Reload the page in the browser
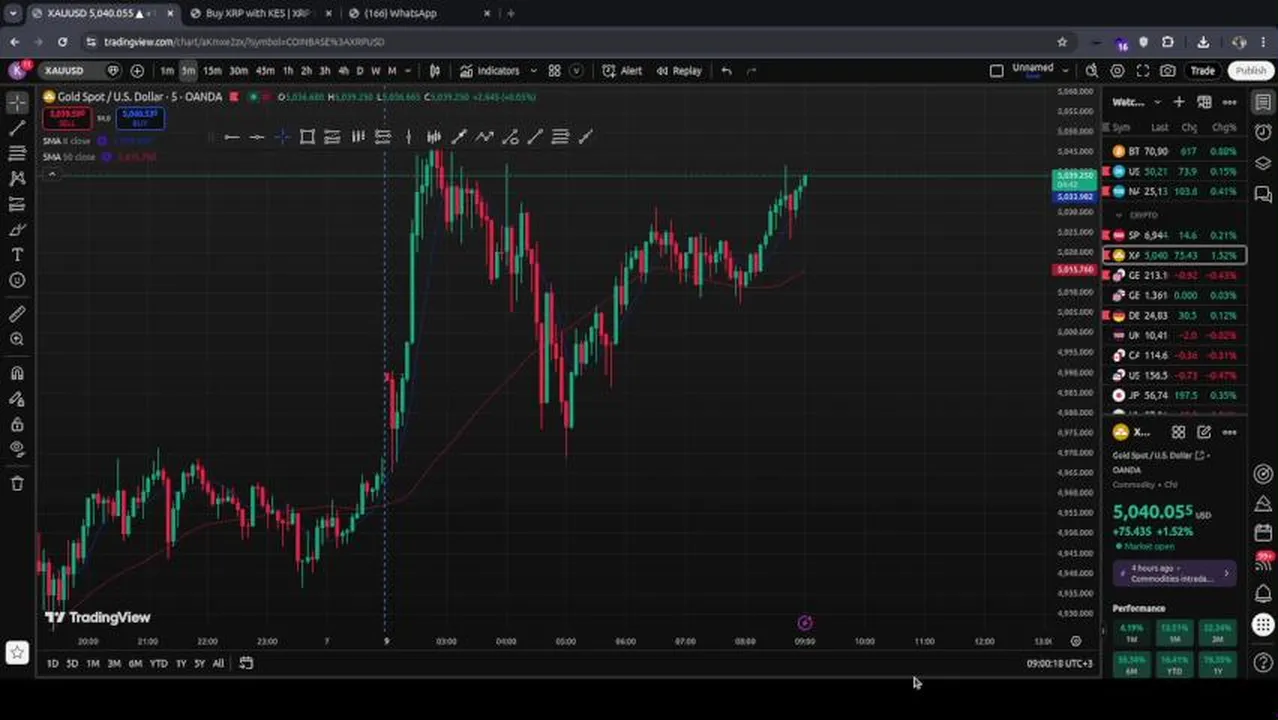This screenshot has height=720, width=1278. [x=63, y=42]
